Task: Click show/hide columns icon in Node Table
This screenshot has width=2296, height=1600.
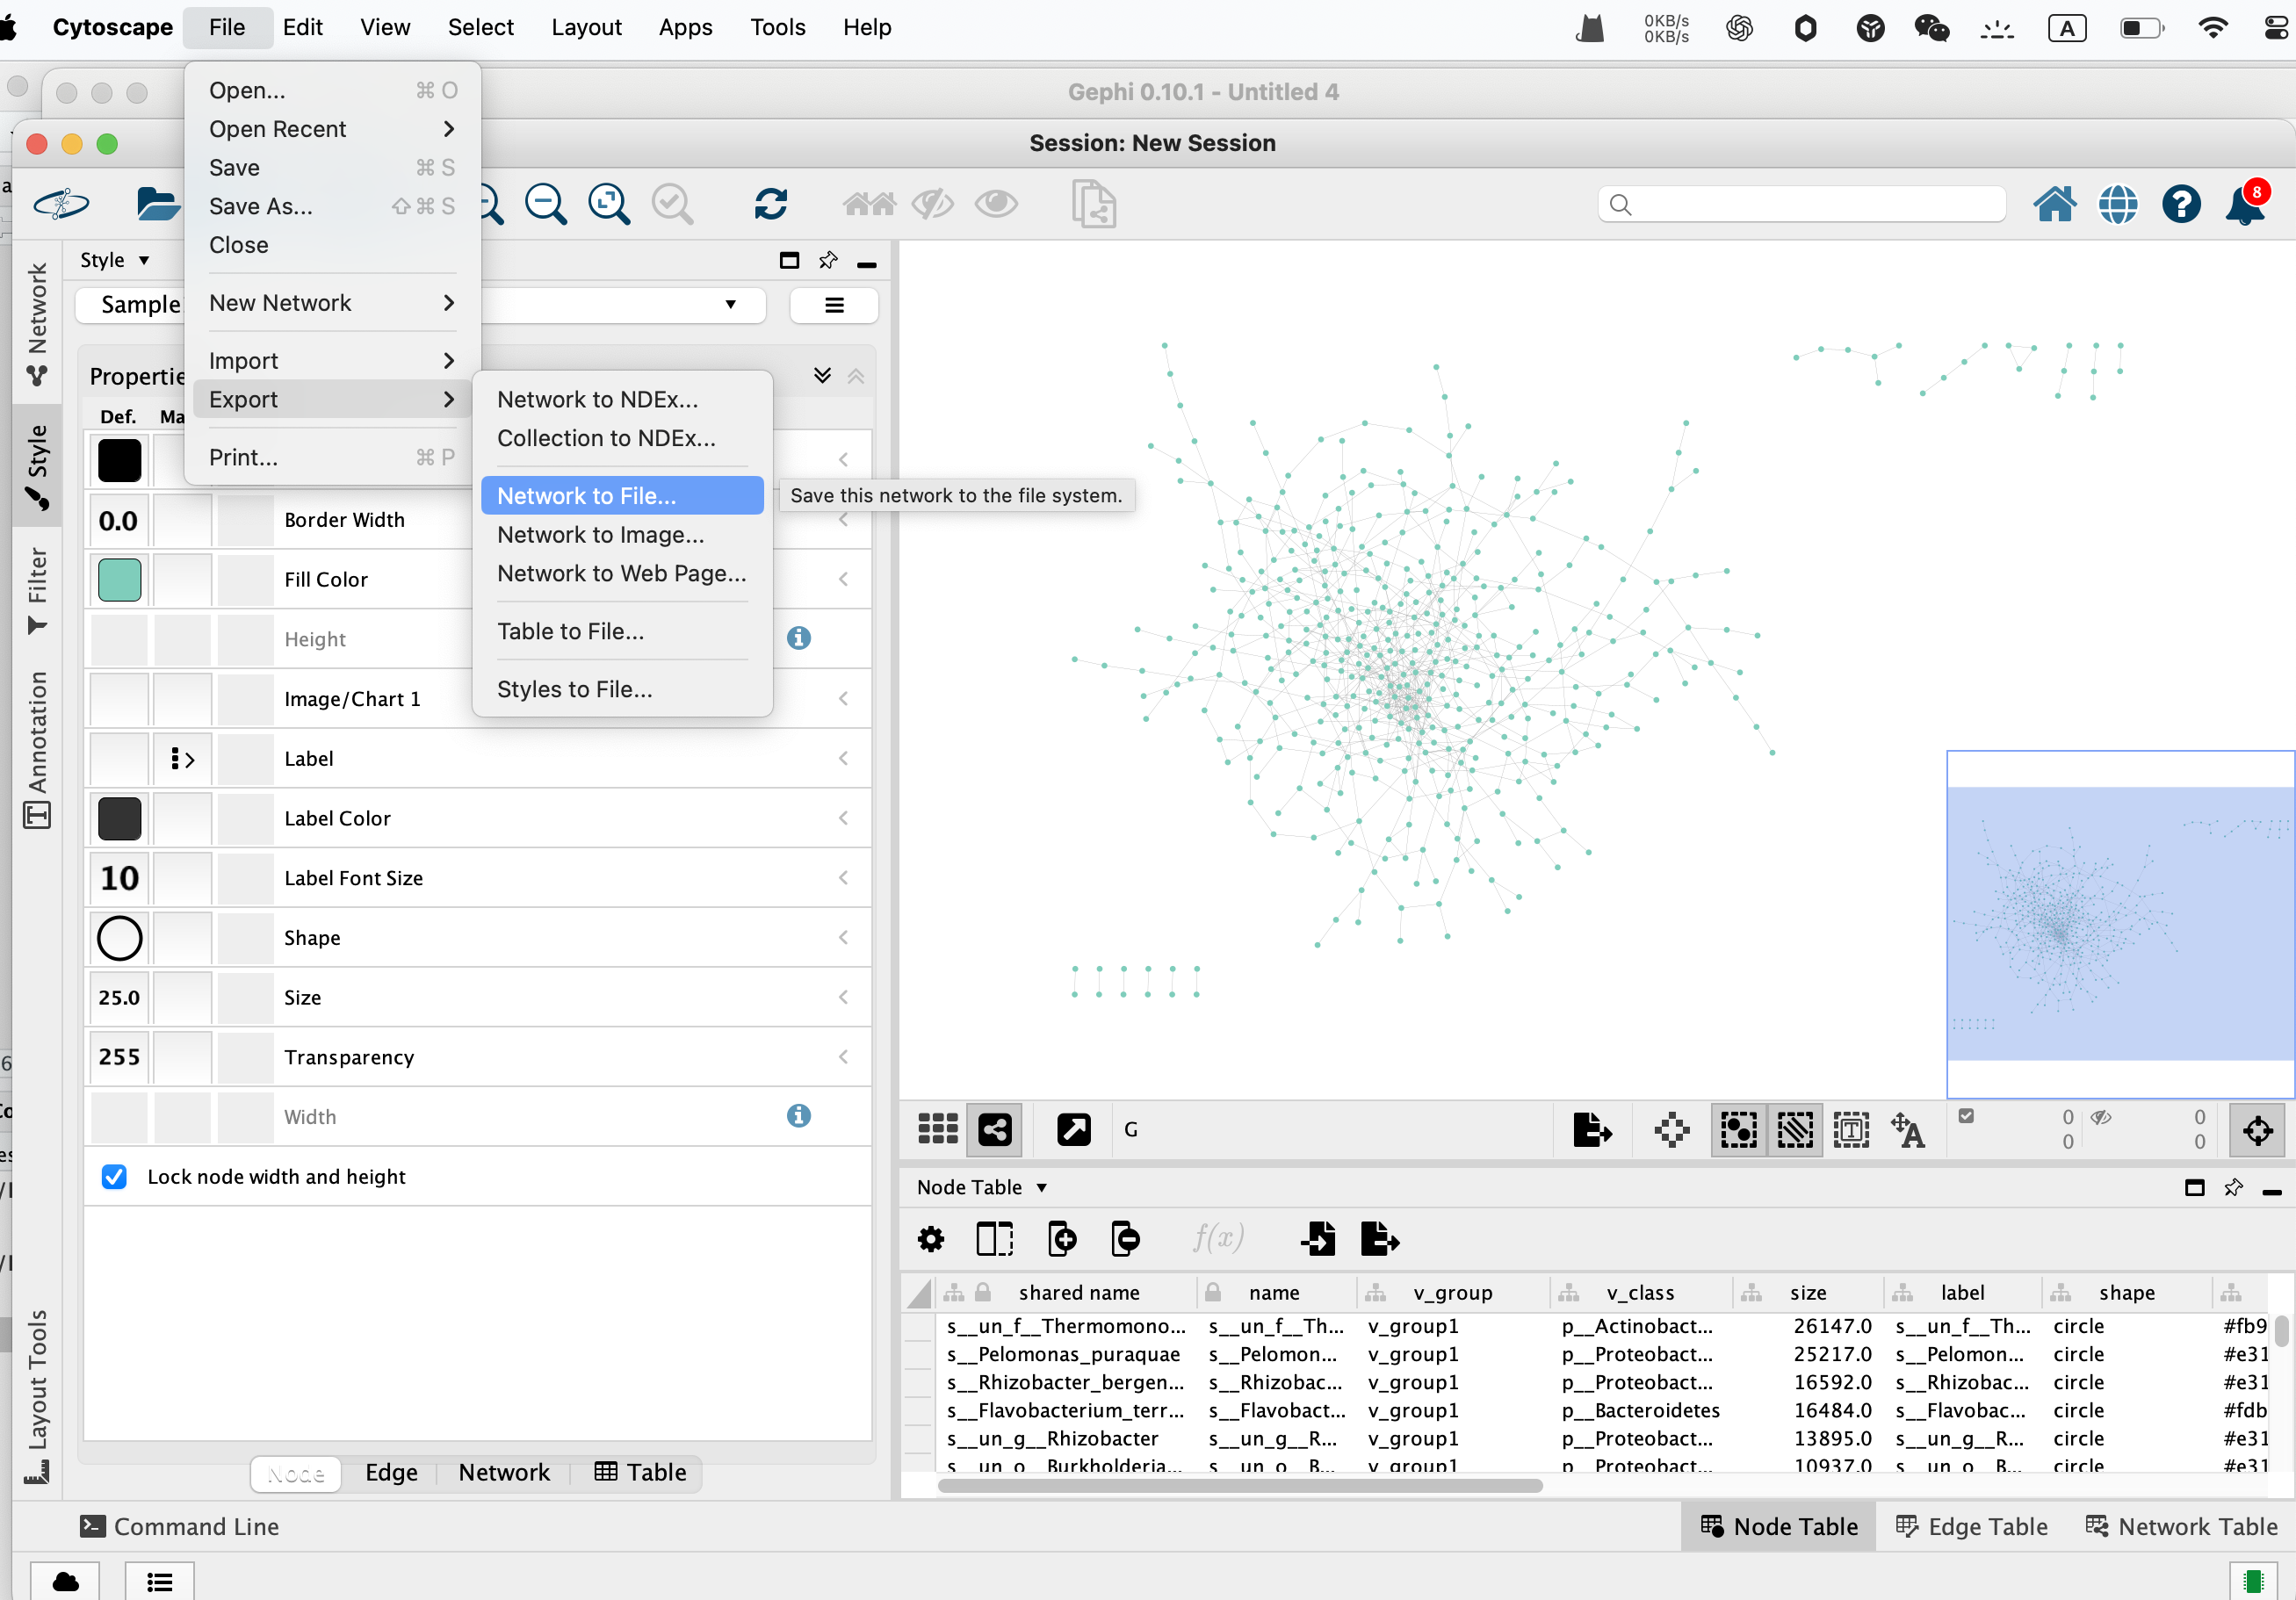Action: point(995,1239)
